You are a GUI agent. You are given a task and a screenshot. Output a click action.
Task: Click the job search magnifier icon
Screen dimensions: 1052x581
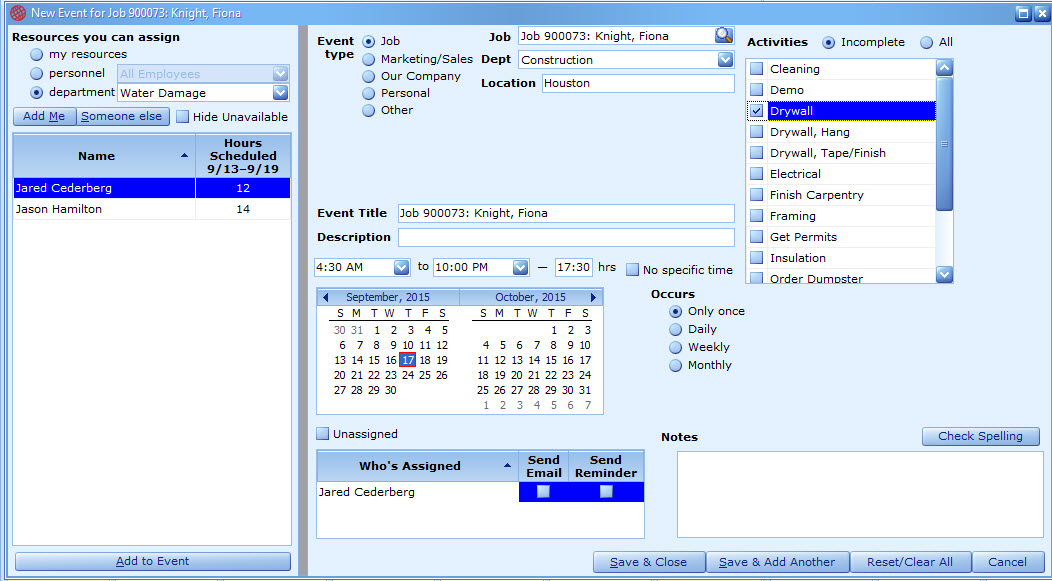click(724, 36)
